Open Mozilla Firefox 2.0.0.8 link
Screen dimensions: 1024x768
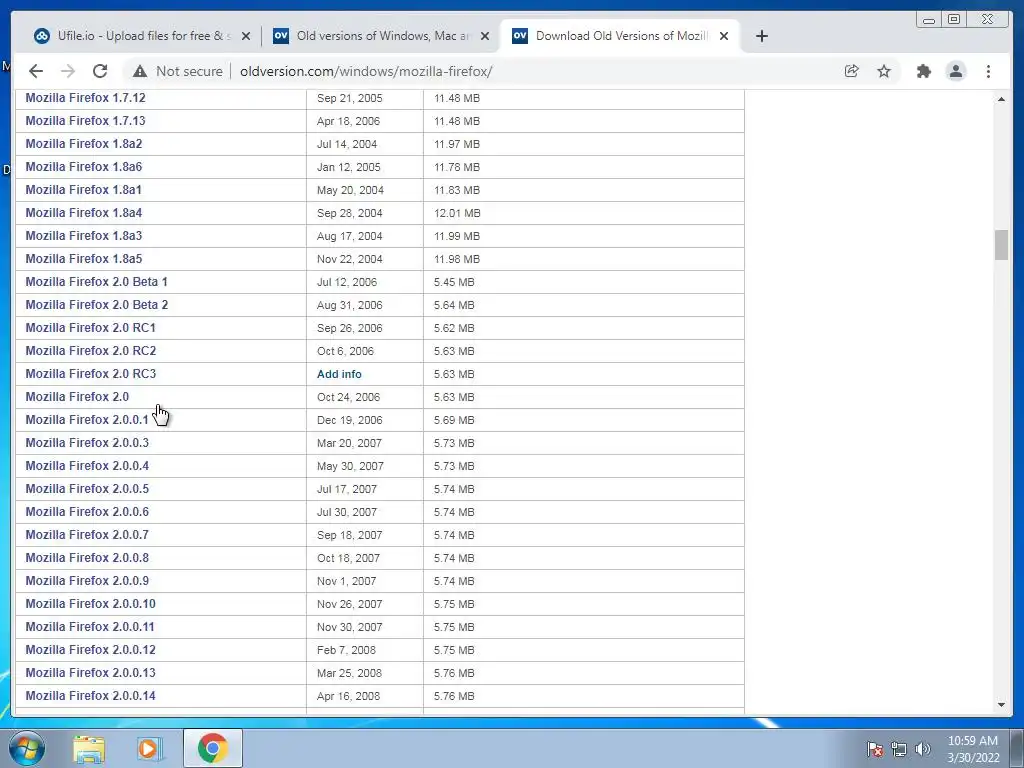pyautogui.click(x=87, y=558)
